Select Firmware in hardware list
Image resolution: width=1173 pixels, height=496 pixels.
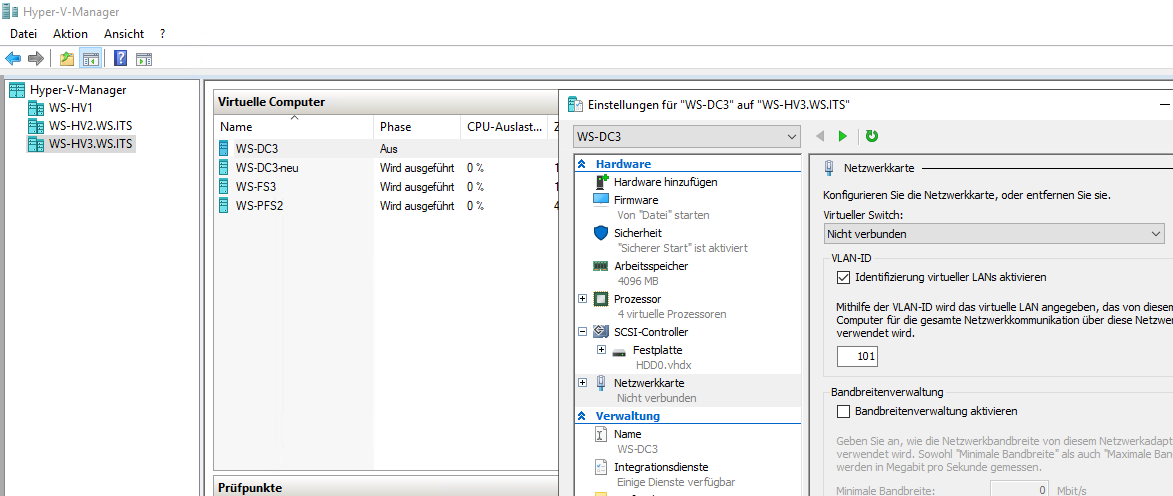tap(636, 200)
